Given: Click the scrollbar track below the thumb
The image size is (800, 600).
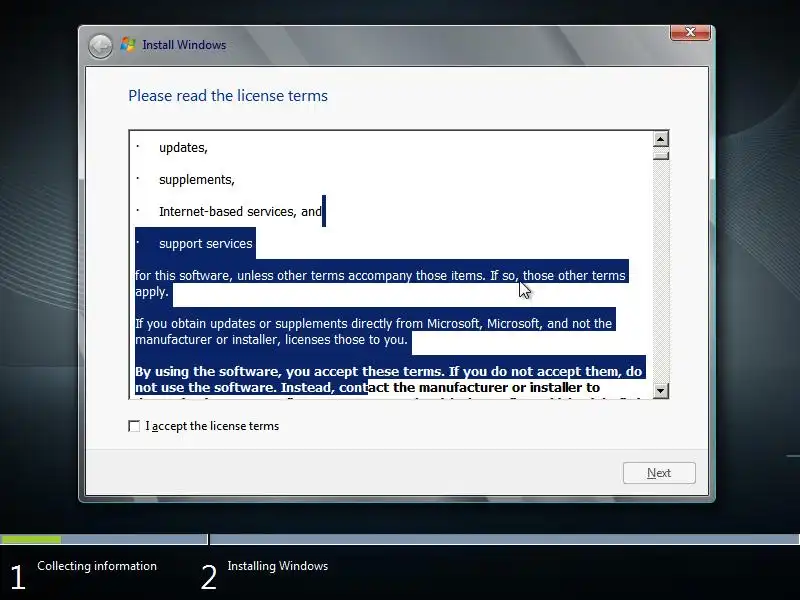Looking at the screenshot, I should (660, 271).
